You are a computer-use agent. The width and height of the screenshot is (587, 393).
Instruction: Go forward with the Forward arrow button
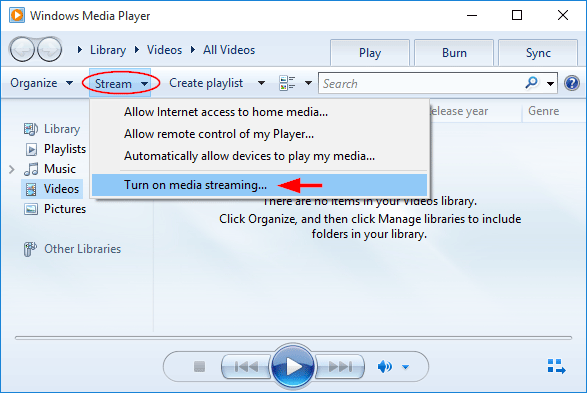pos(49,49)
